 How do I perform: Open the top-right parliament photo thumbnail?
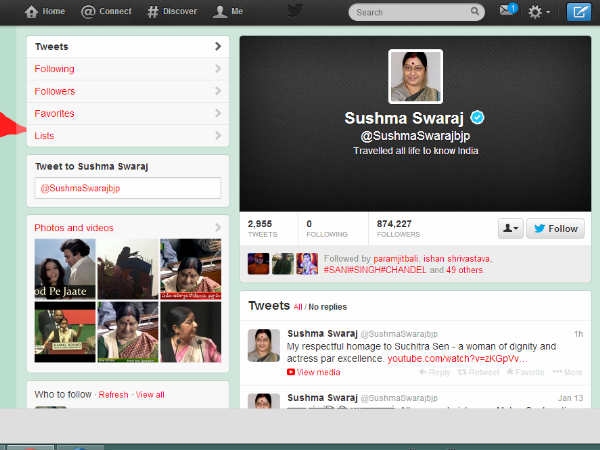click(x=191, y=269)
